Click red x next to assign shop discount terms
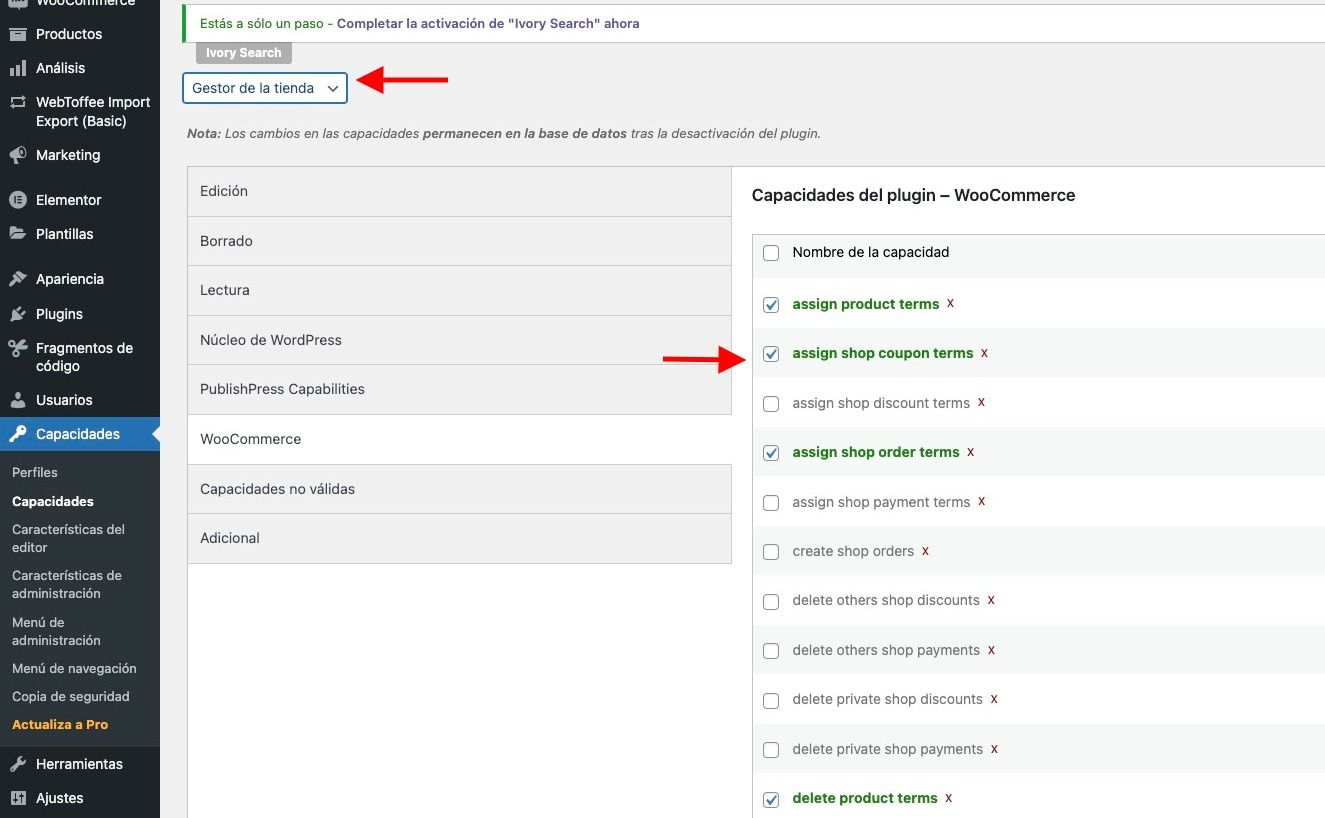The image size is (1325, 818). click(x=981, y=402)
